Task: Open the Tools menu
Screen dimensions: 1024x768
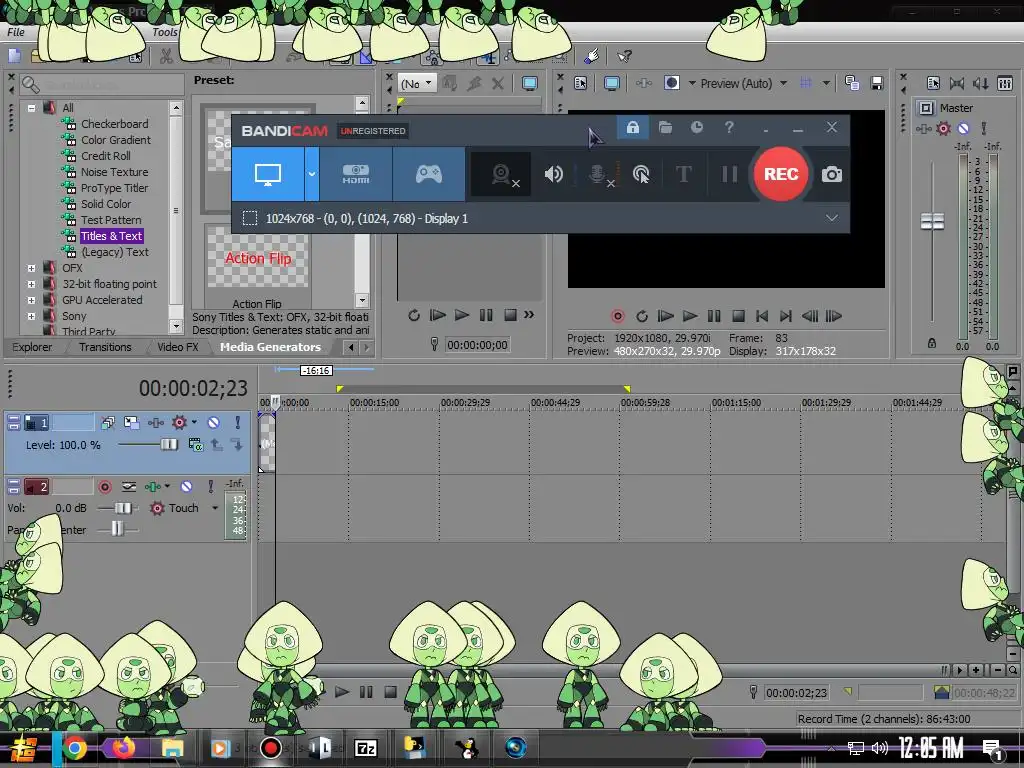Action: click(165, 32)
